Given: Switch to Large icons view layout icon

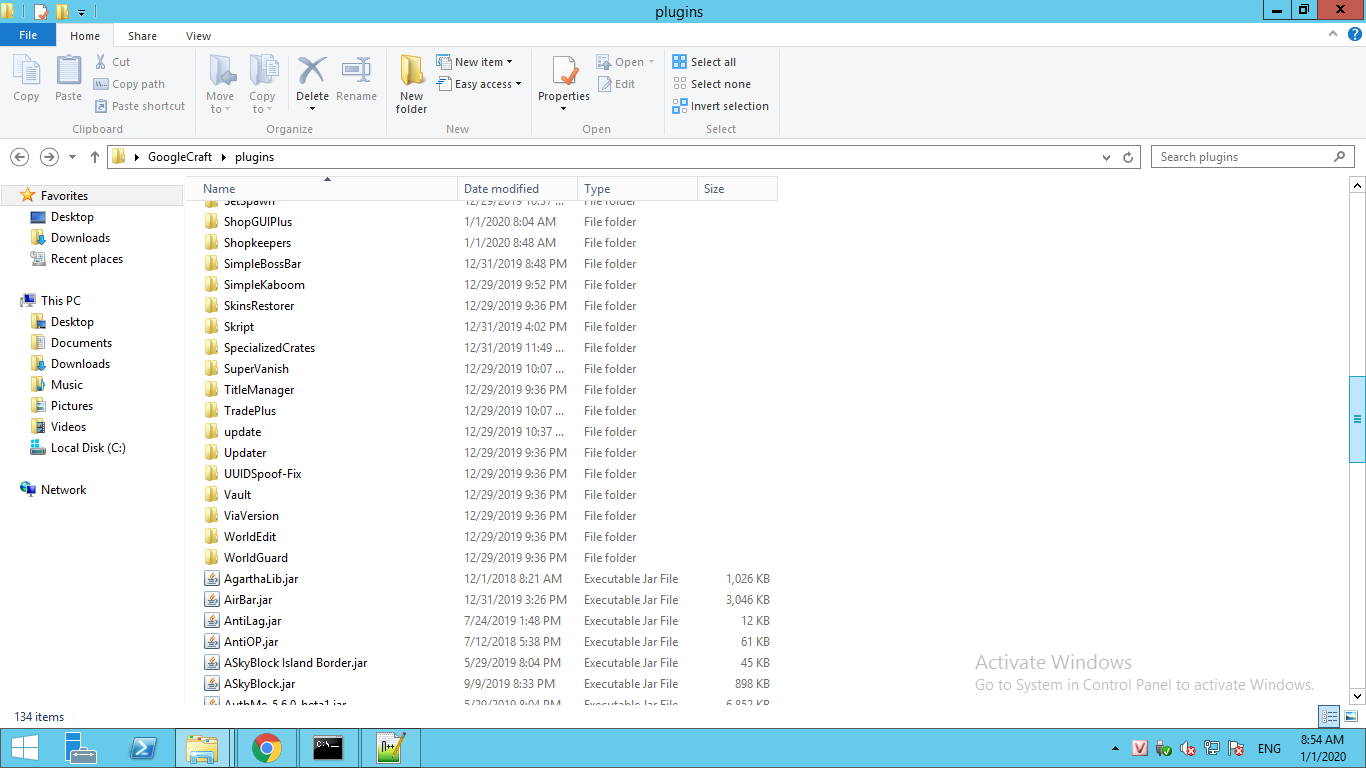Looking at the screenshot, I should [1351, 716].
